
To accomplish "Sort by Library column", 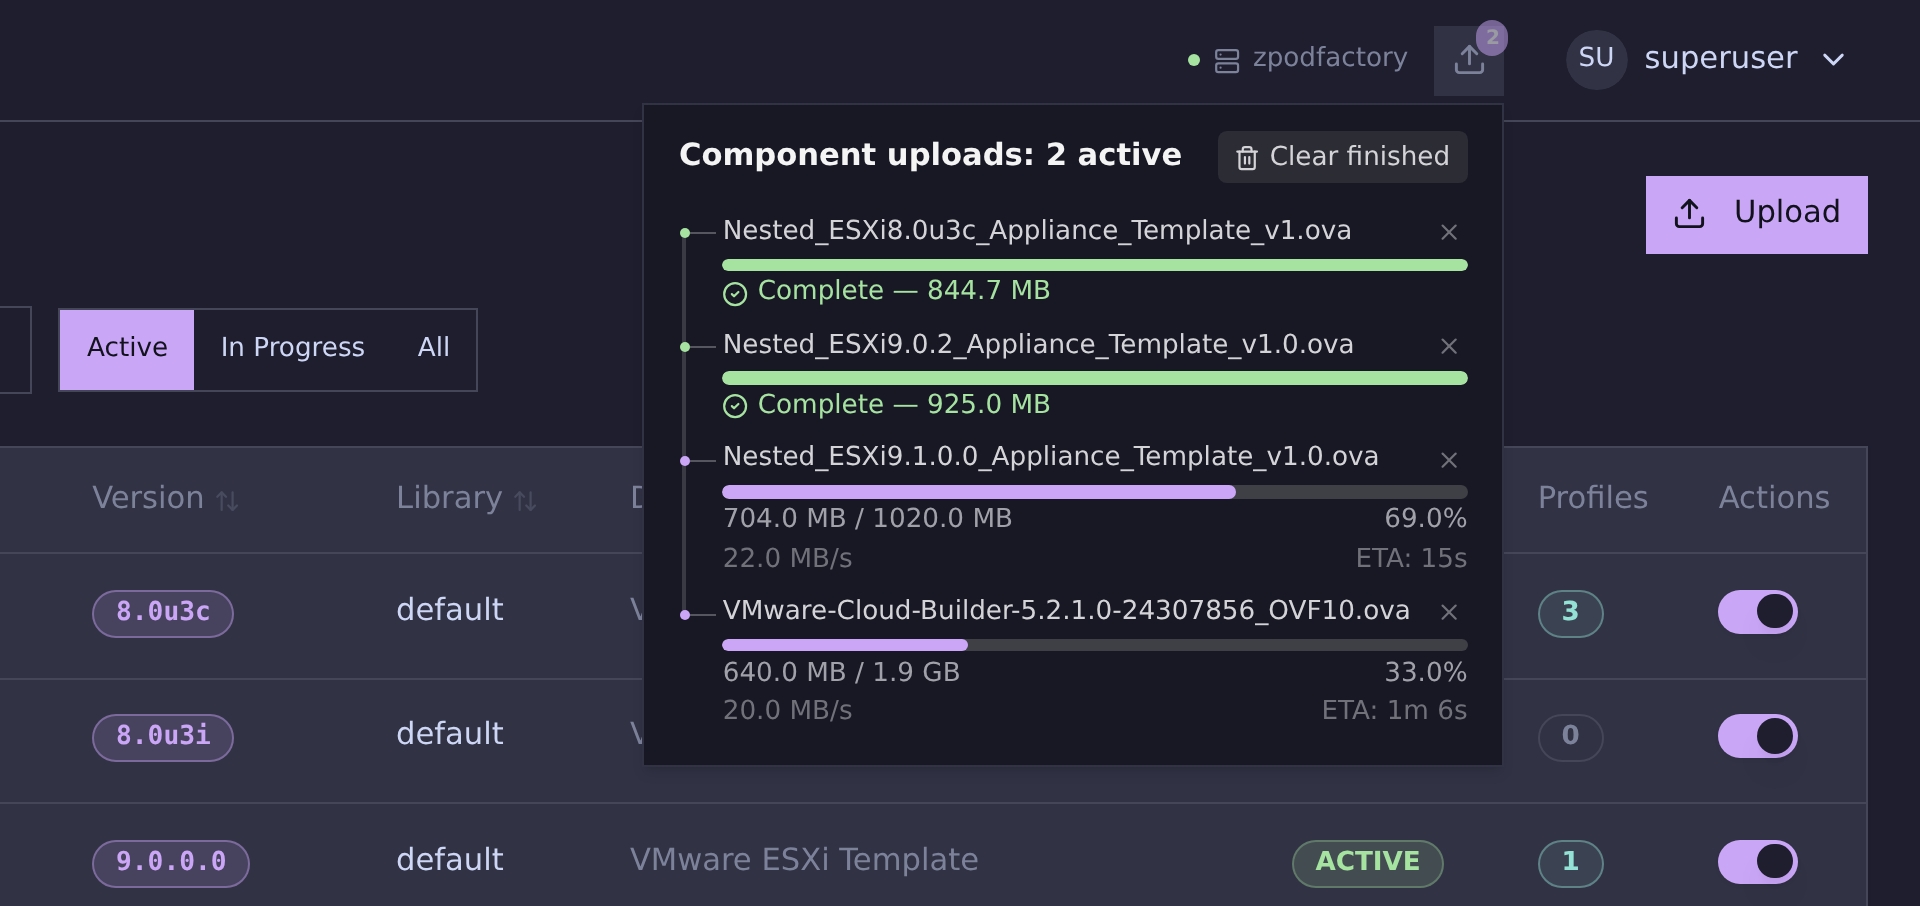I will pos(466,498).
